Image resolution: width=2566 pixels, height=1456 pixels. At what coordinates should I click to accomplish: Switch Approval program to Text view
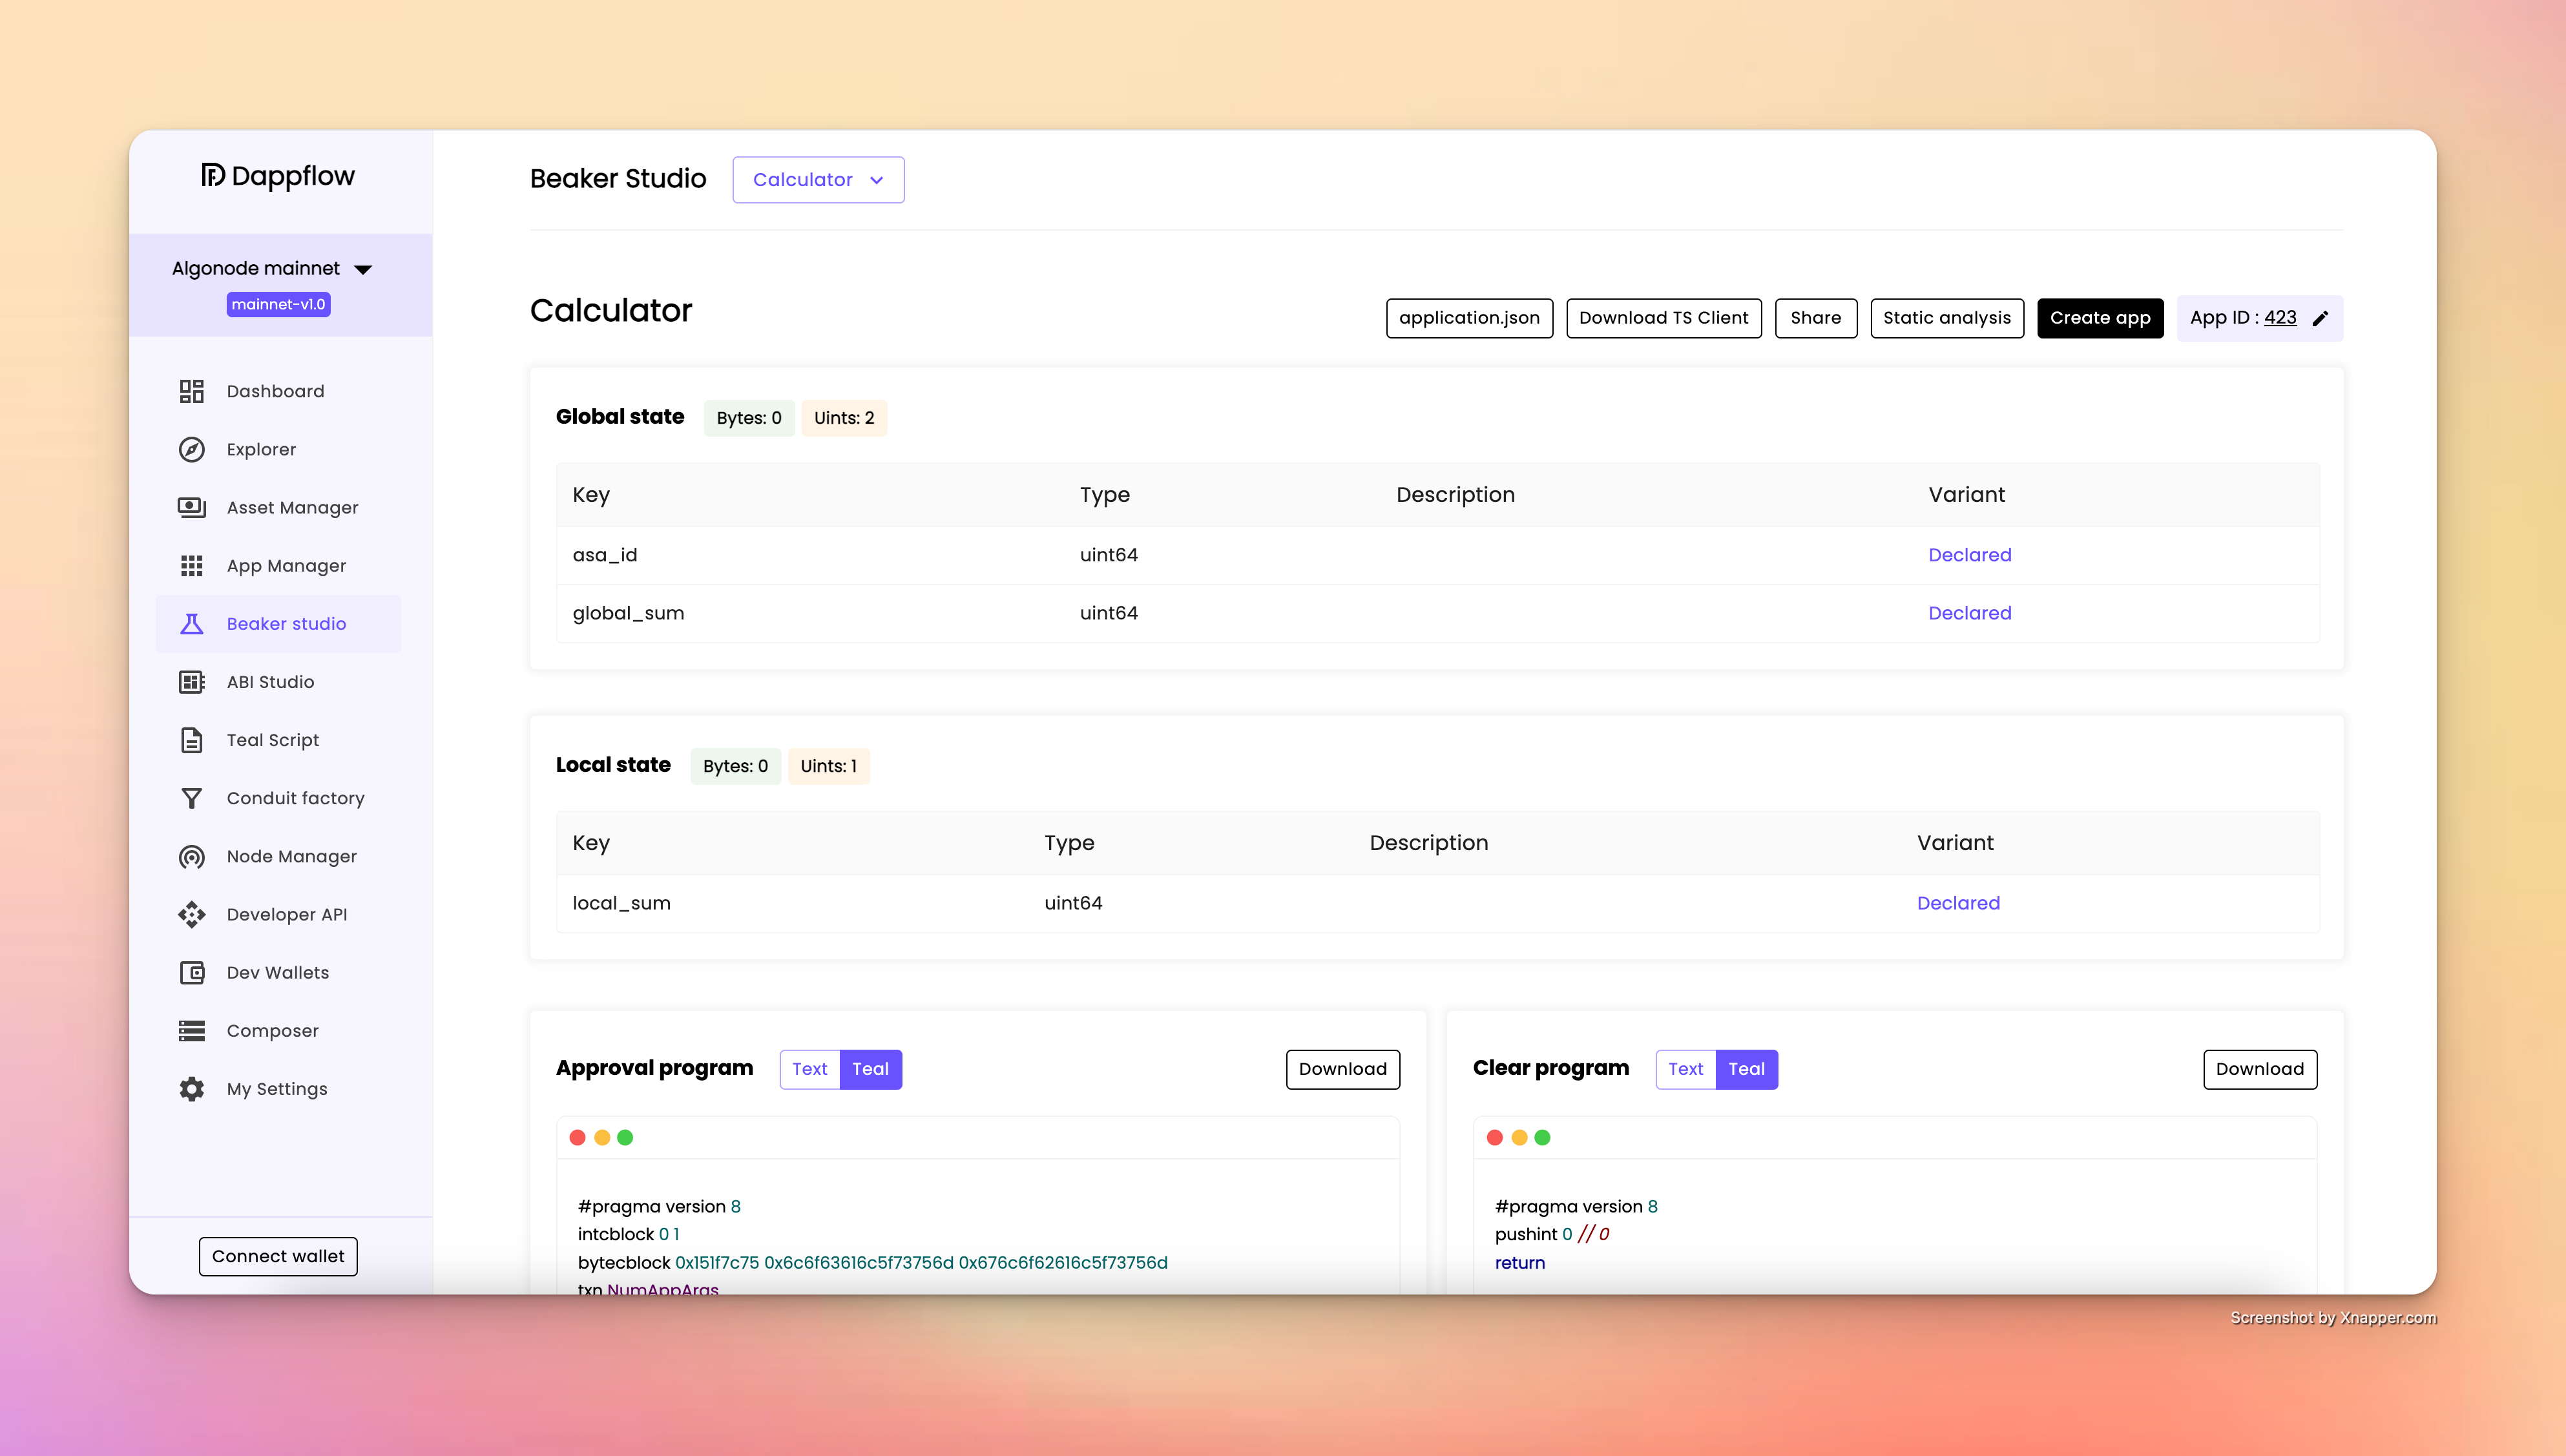coord(809,1069)
